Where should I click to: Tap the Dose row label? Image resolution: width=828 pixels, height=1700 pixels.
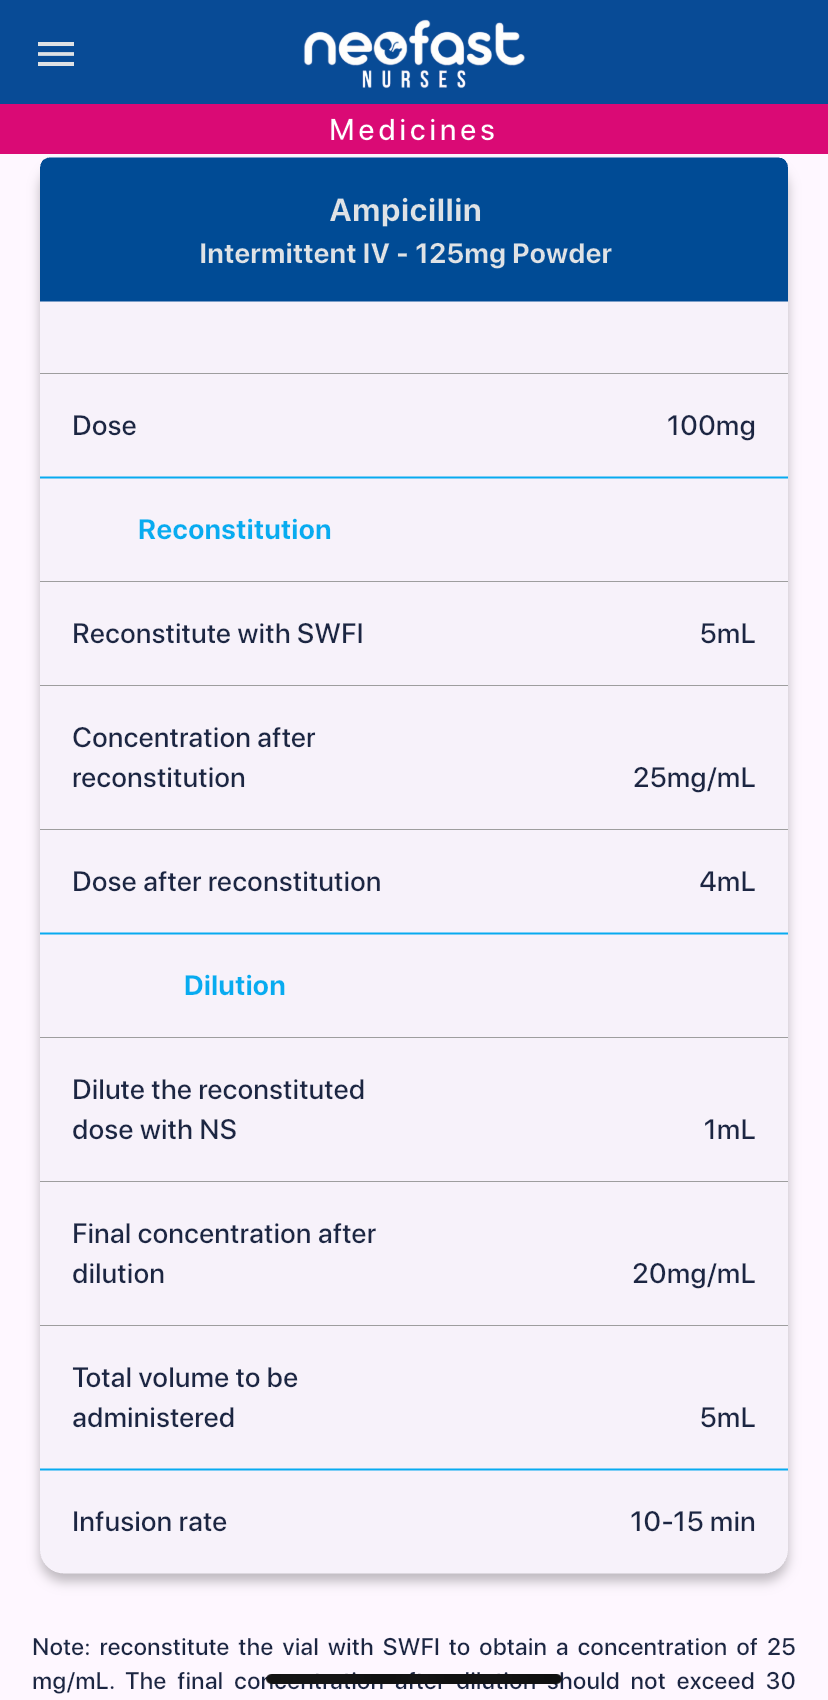pos(104,426)
